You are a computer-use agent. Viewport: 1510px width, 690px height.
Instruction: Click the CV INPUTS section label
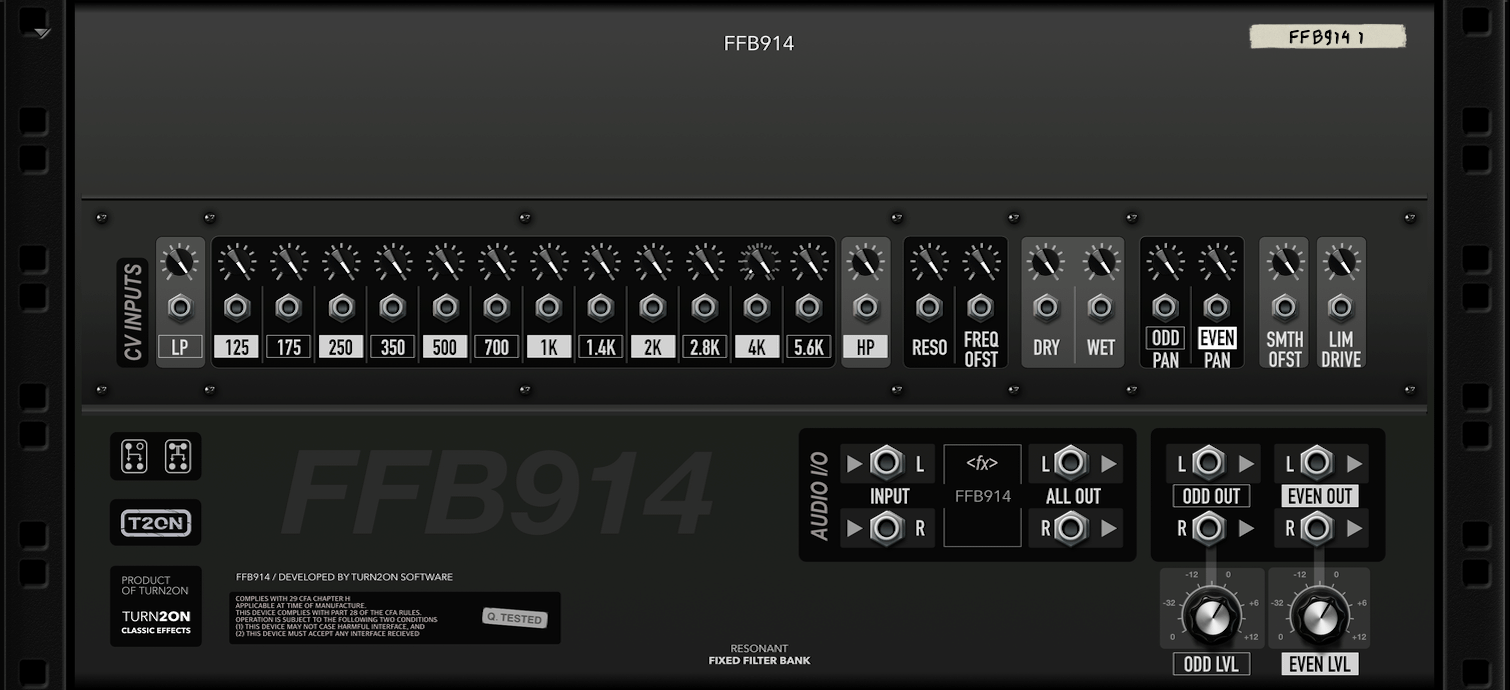pos(133,312)
